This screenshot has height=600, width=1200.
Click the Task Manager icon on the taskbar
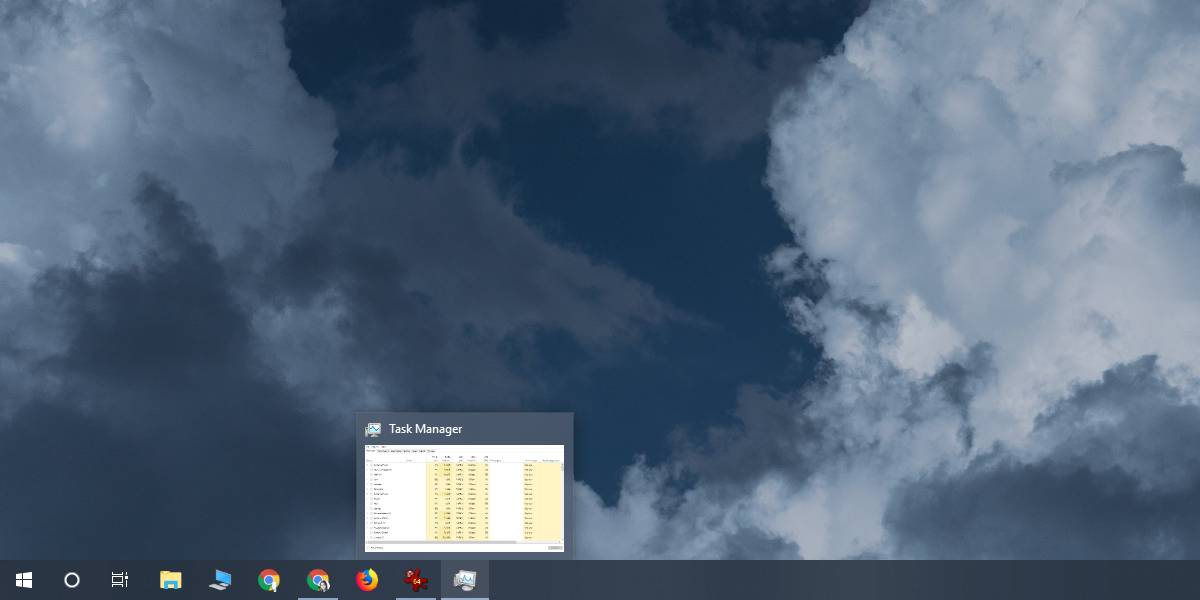tap(465, 580)
